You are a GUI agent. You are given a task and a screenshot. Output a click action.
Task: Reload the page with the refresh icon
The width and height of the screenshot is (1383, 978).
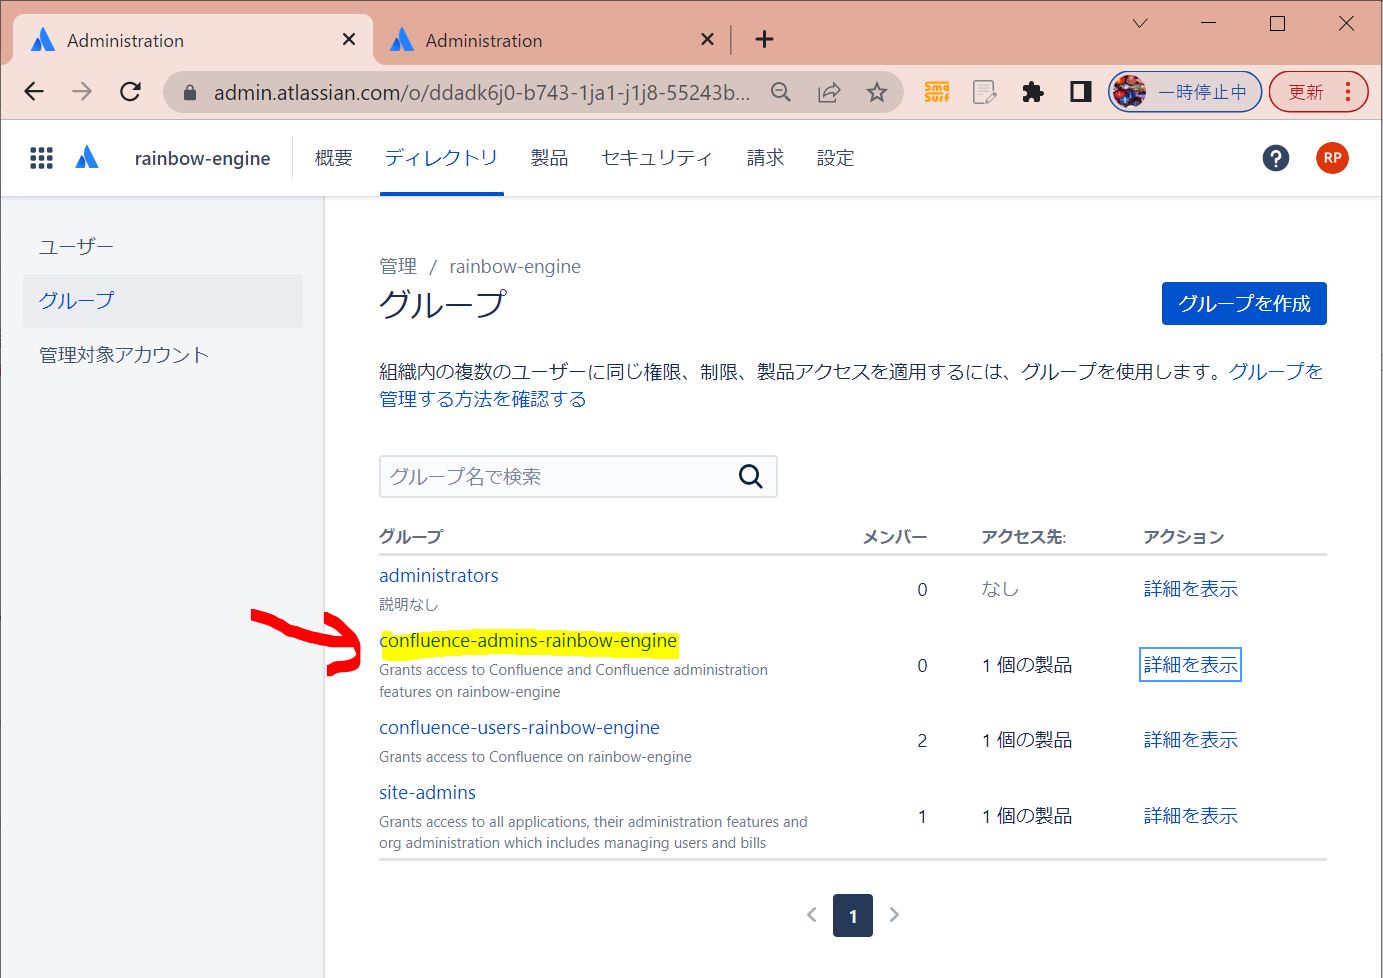tap(130, 93)
